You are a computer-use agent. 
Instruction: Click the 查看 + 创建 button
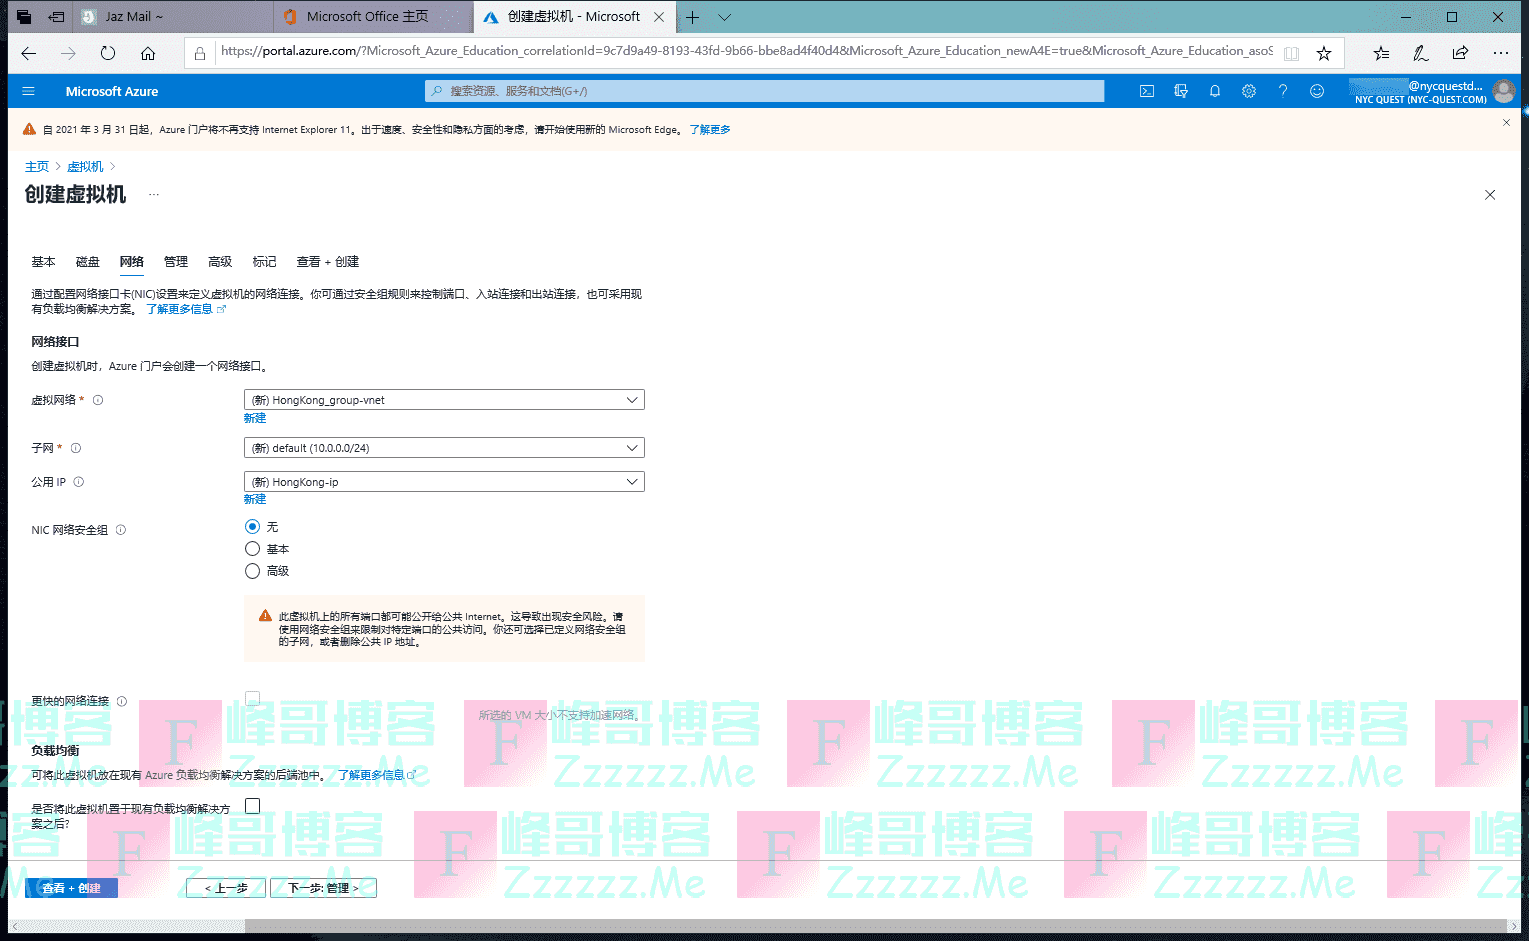tap(71, 888)
